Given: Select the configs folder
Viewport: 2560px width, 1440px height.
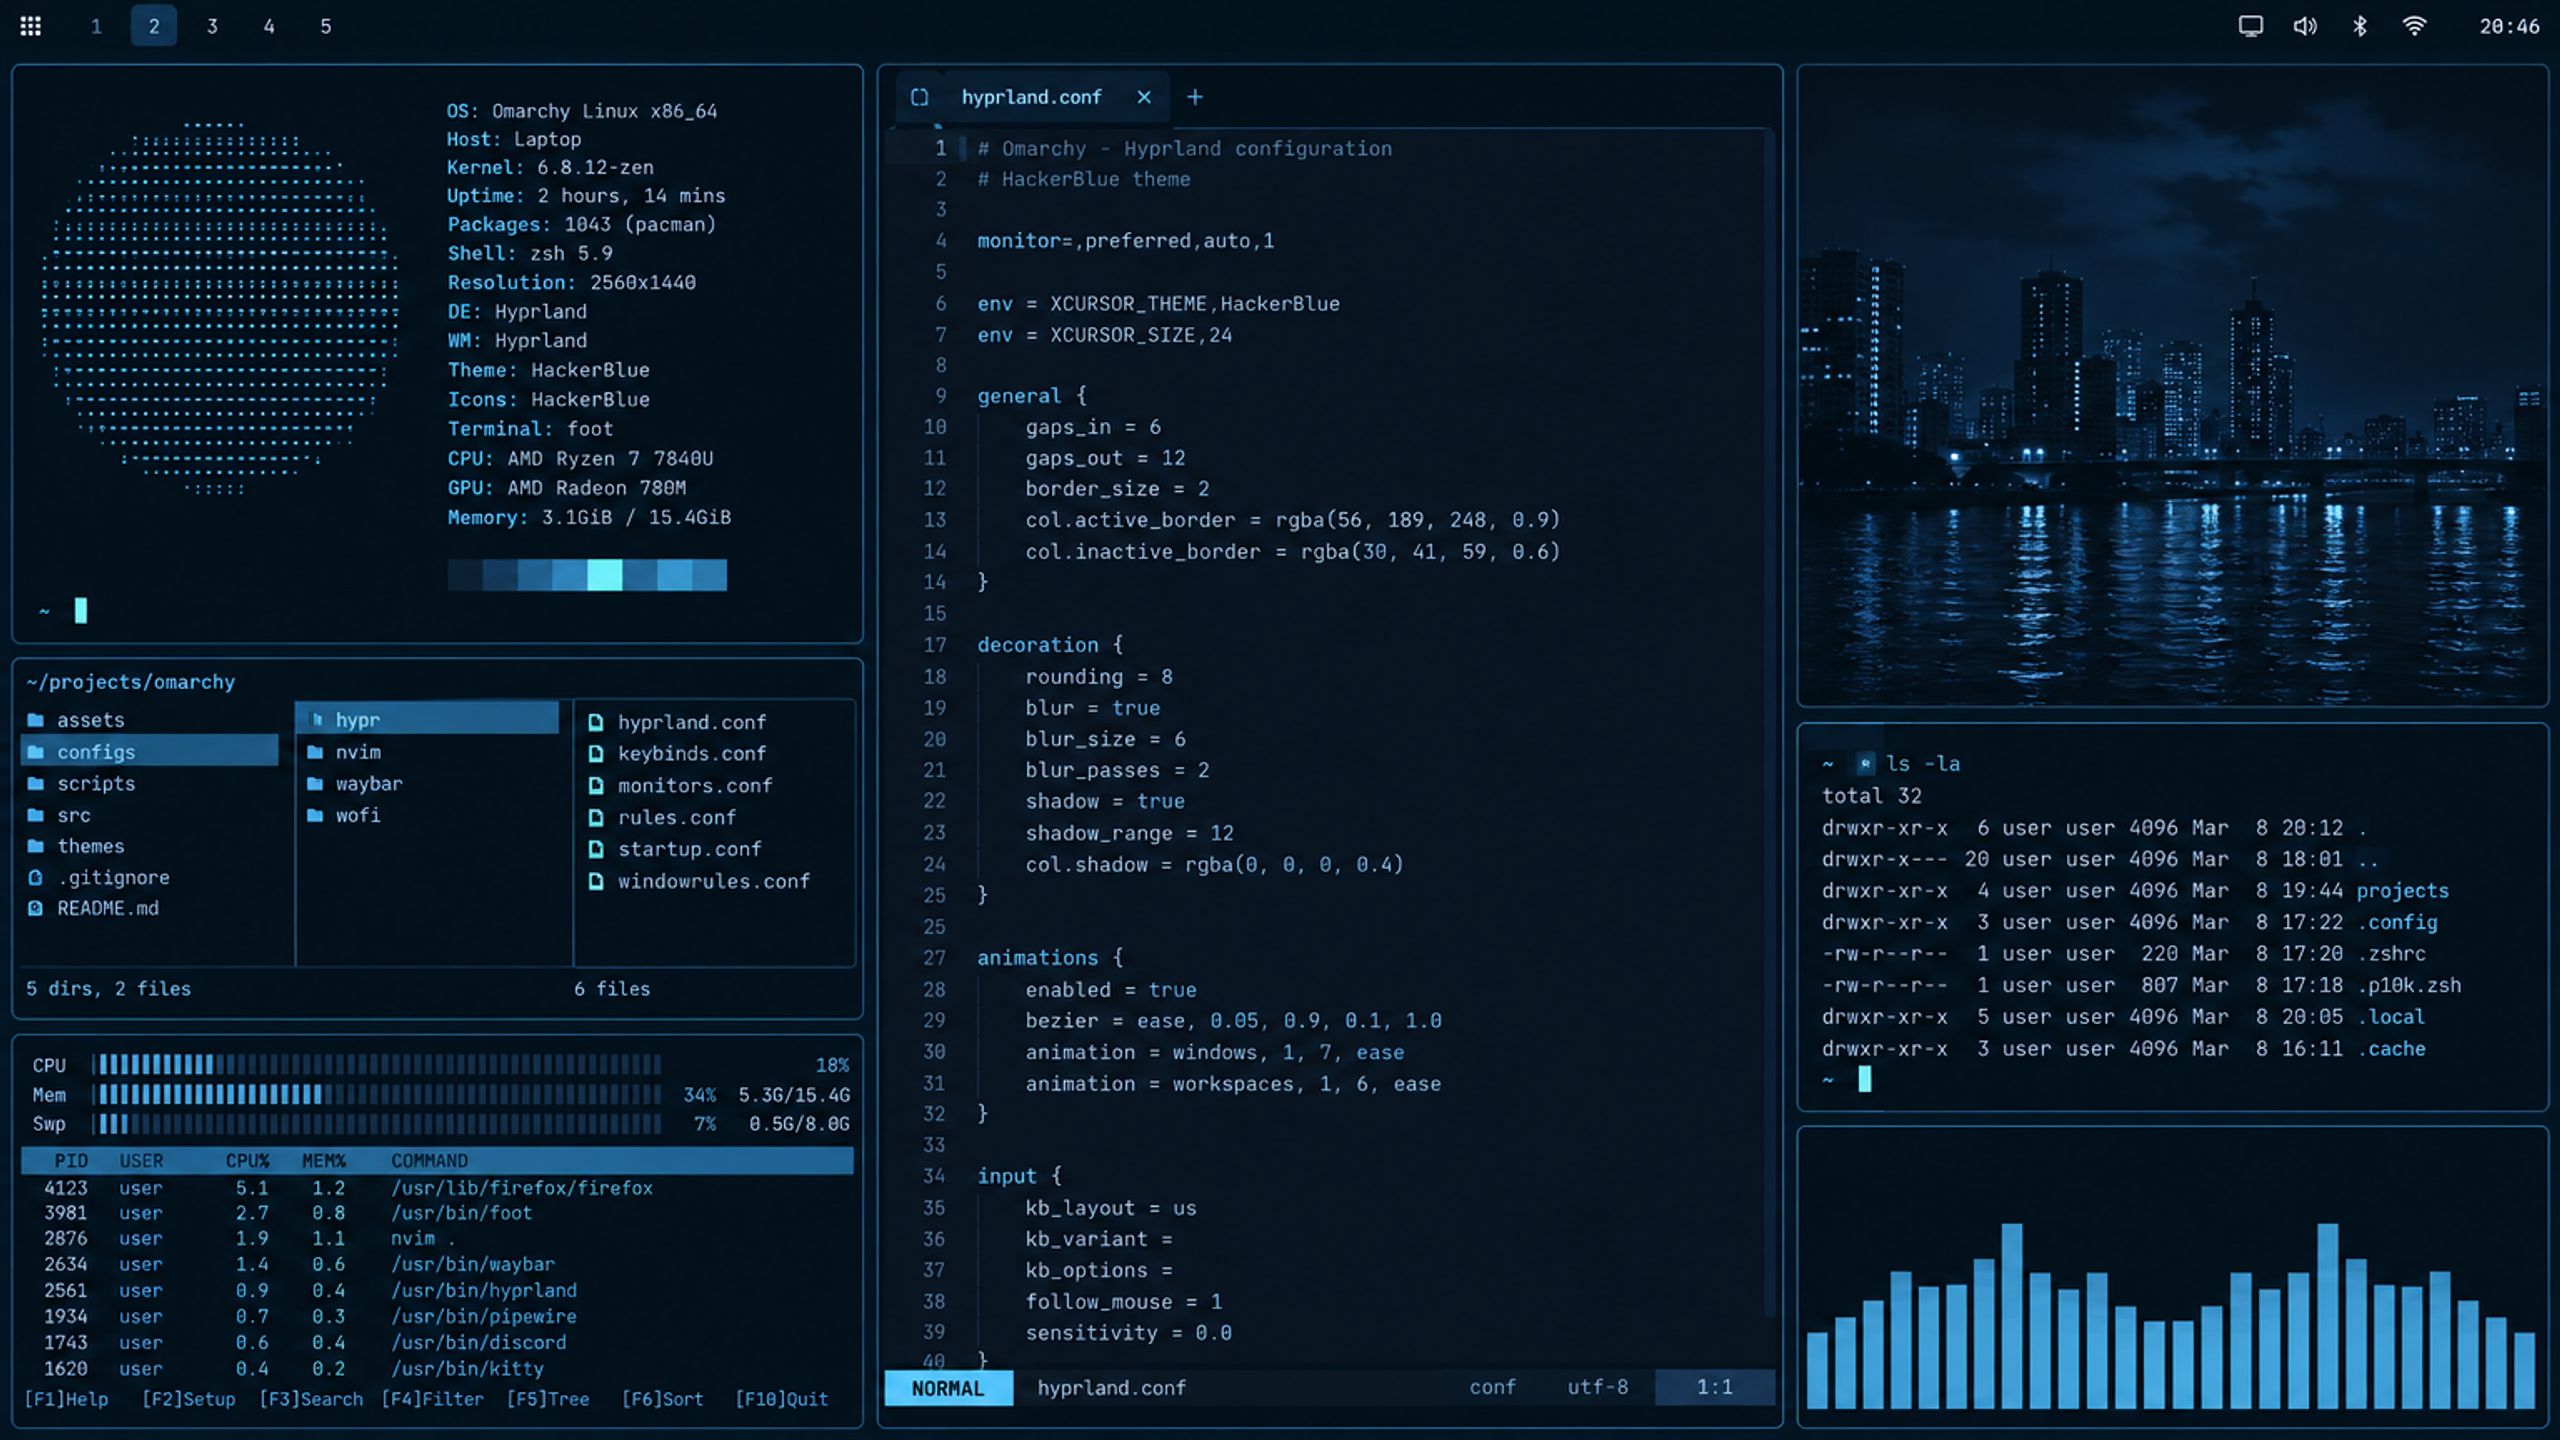Looking at the screenshot, I should [x=150, y=751].
